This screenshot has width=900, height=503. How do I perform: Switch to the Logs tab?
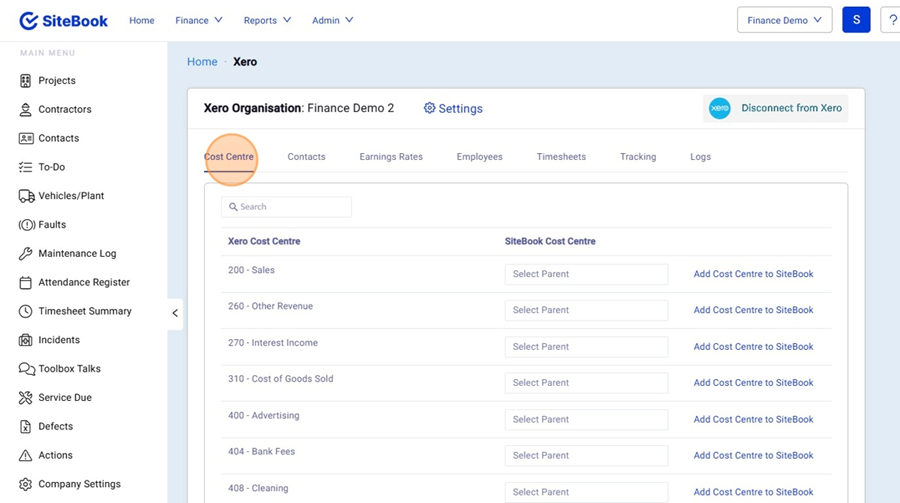(700, 157)
